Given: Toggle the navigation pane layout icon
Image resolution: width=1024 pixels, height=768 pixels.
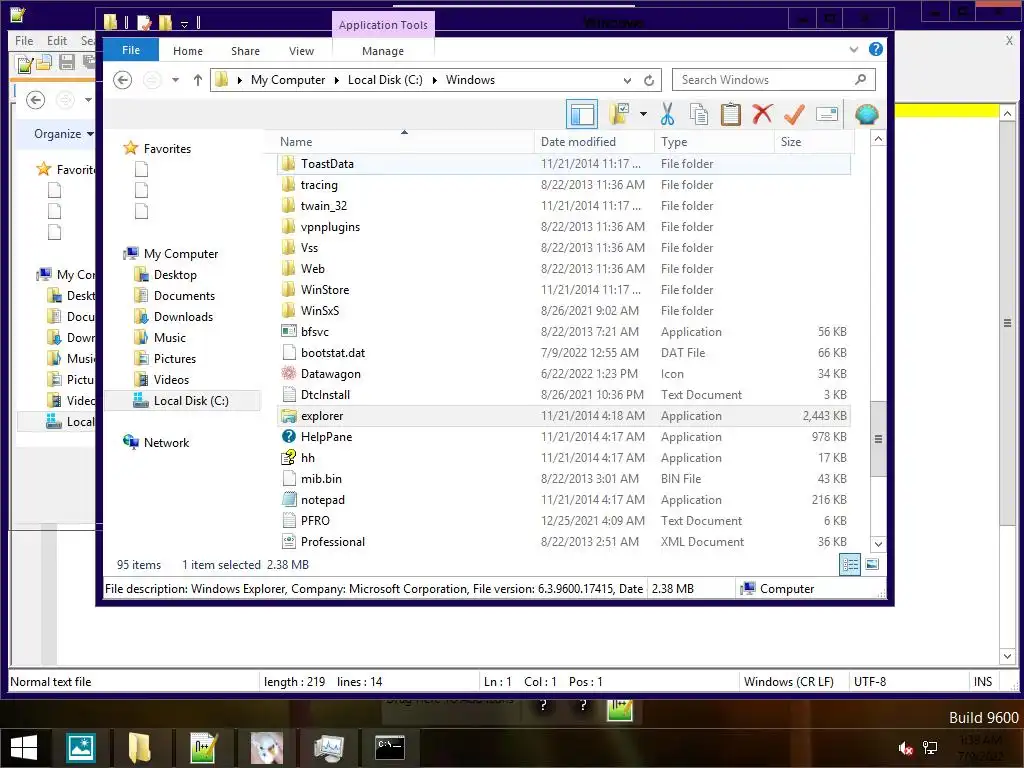Looking at the screenshot, I should 581,114.
